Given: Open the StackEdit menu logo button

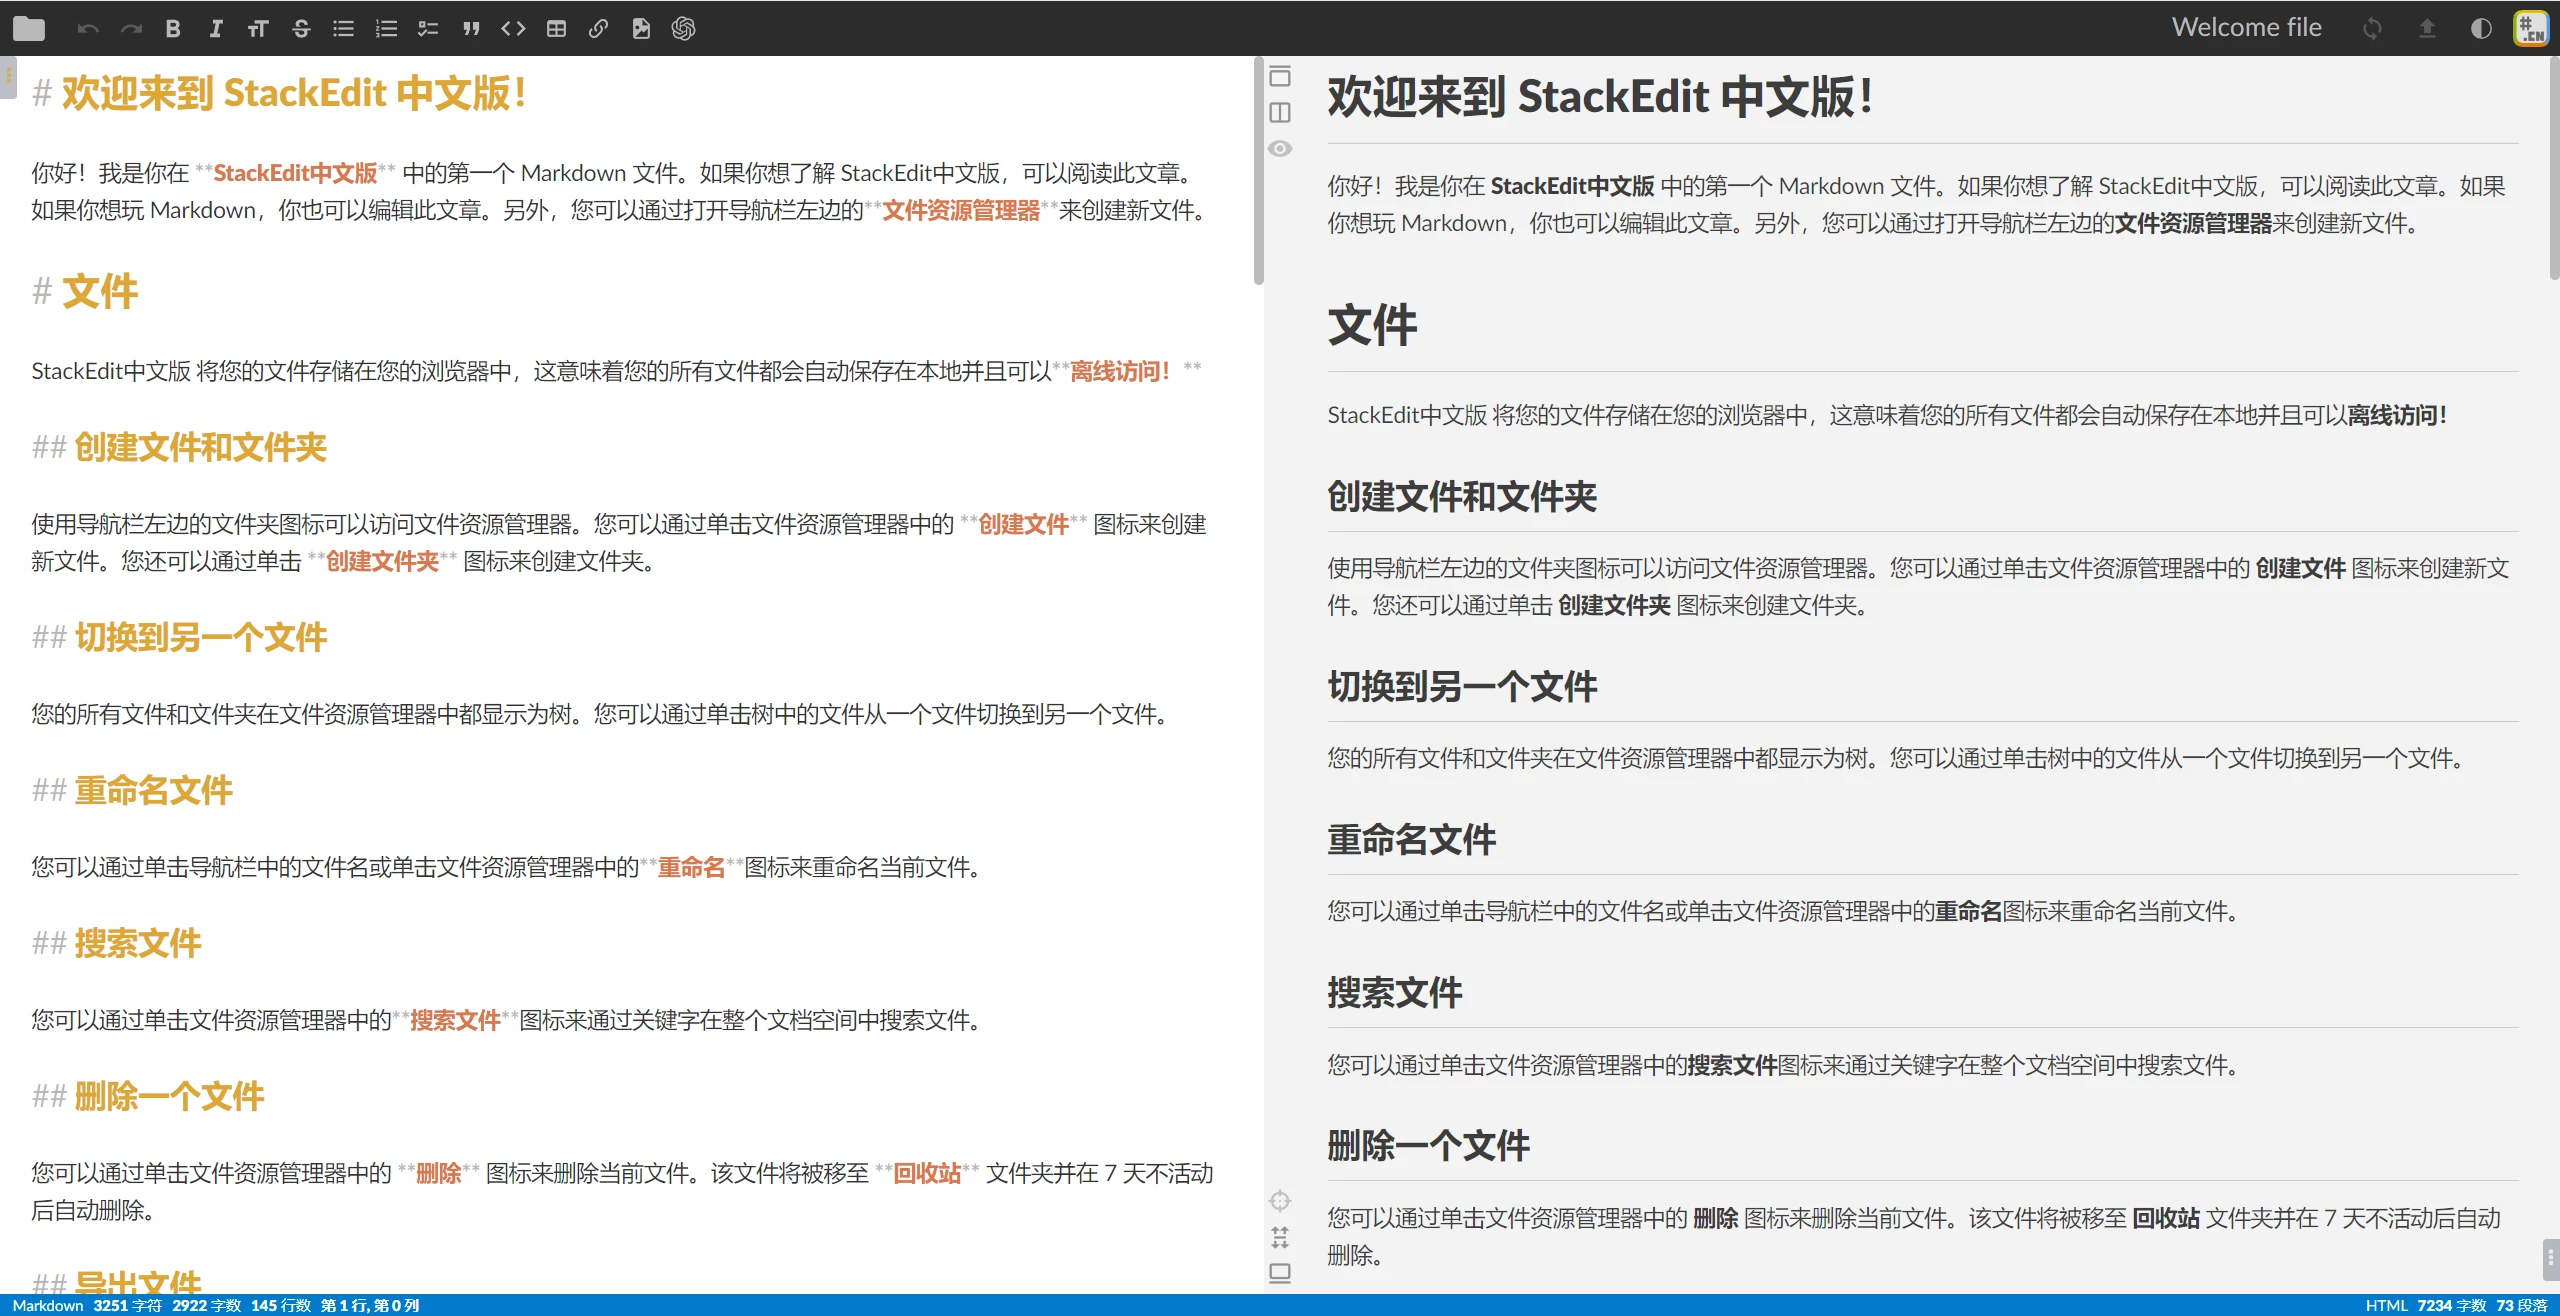Looking at the screenshot, I should coord(2532,28).
